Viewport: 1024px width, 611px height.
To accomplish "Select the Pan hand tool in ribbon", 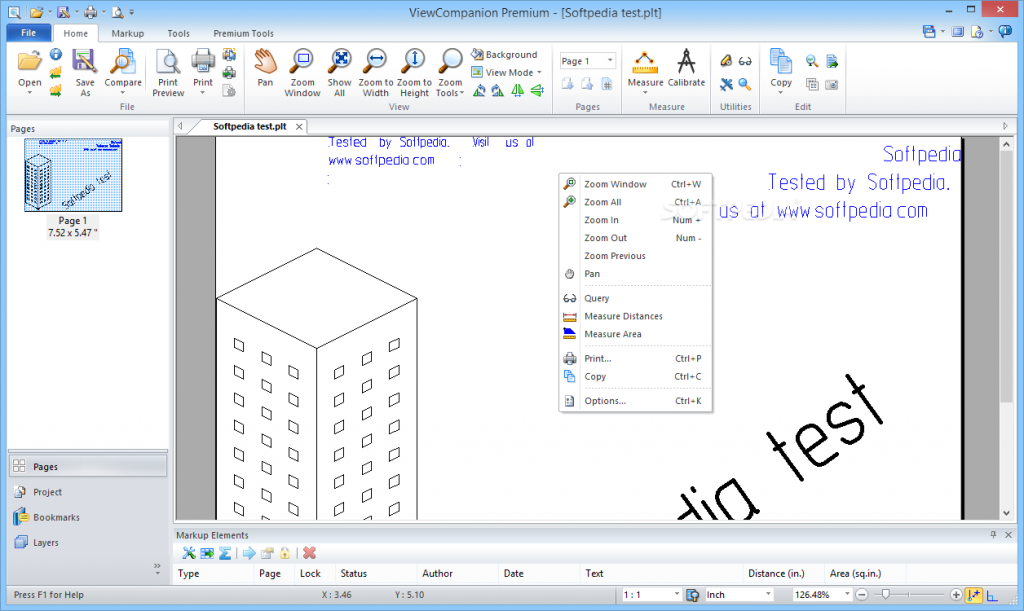I will pos(265,68).
